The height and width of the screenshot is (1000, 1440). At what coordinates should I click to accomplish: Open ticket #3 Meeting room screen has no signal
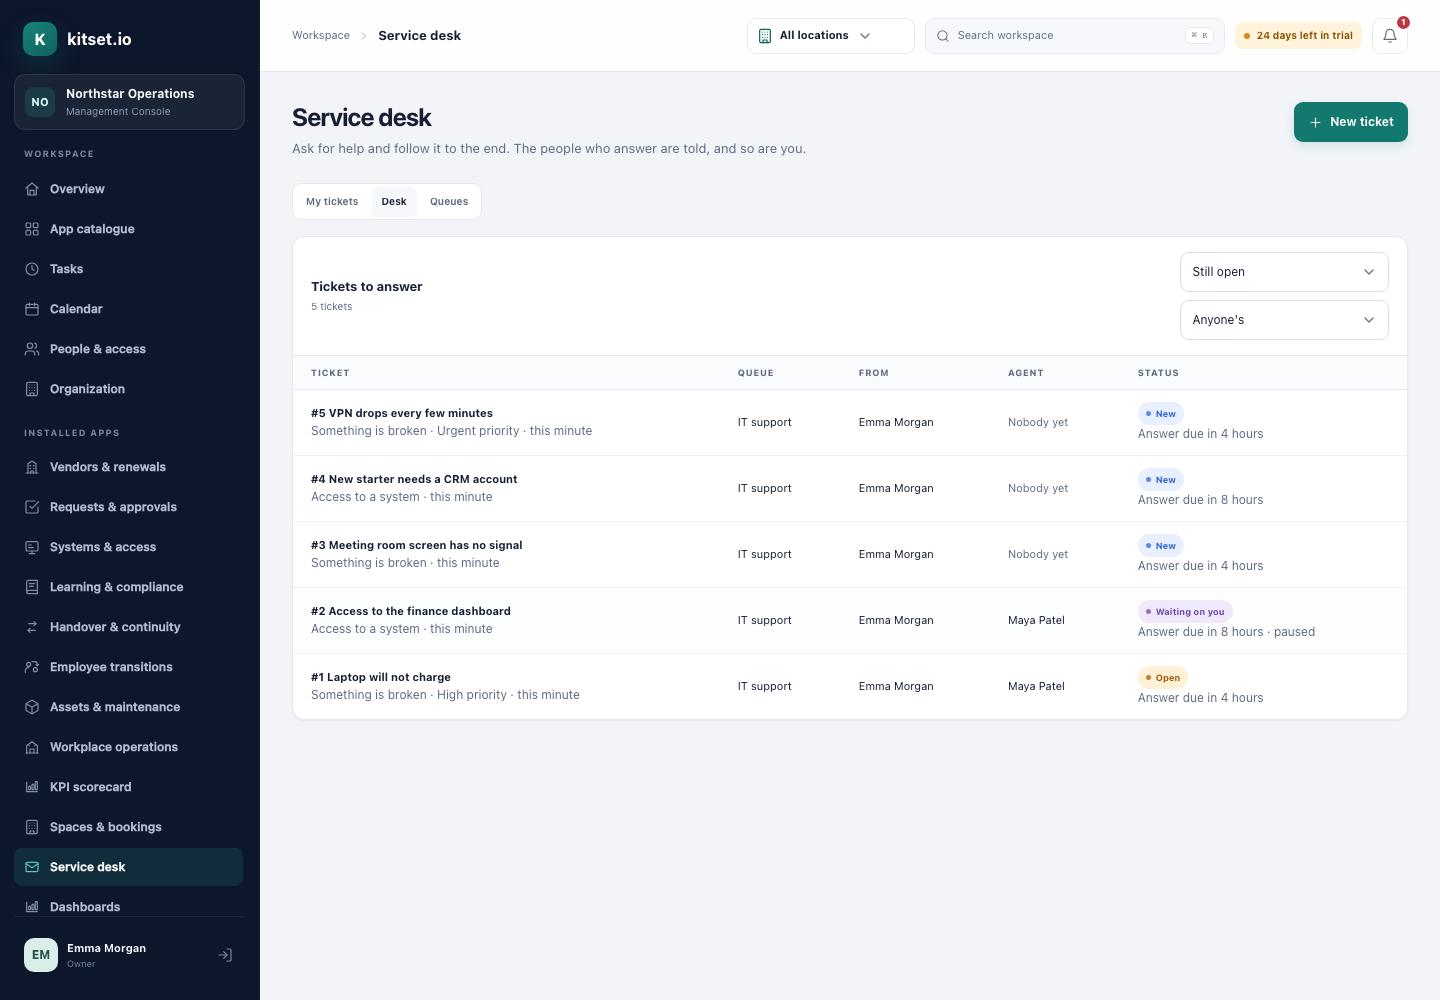pyautogui.click(x=850, y=555)
